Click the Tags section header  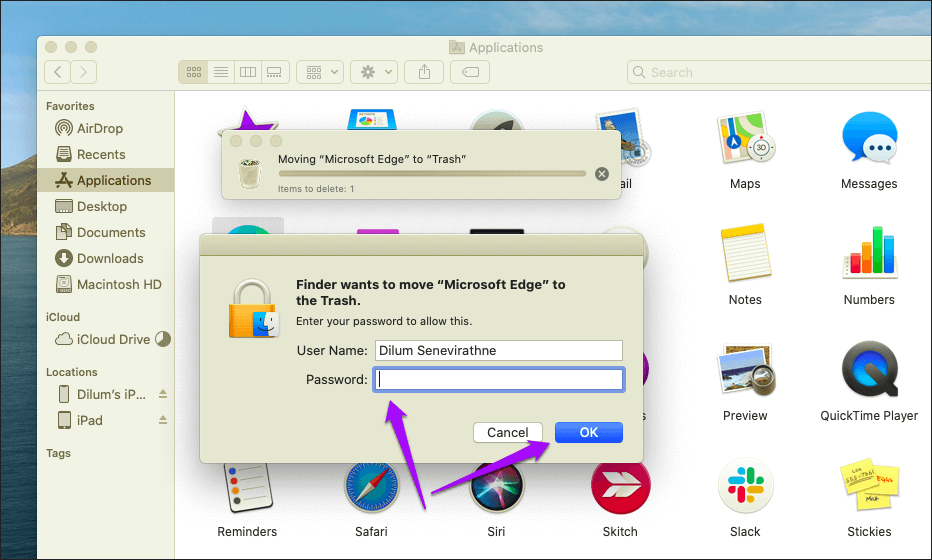coord(58,453)
